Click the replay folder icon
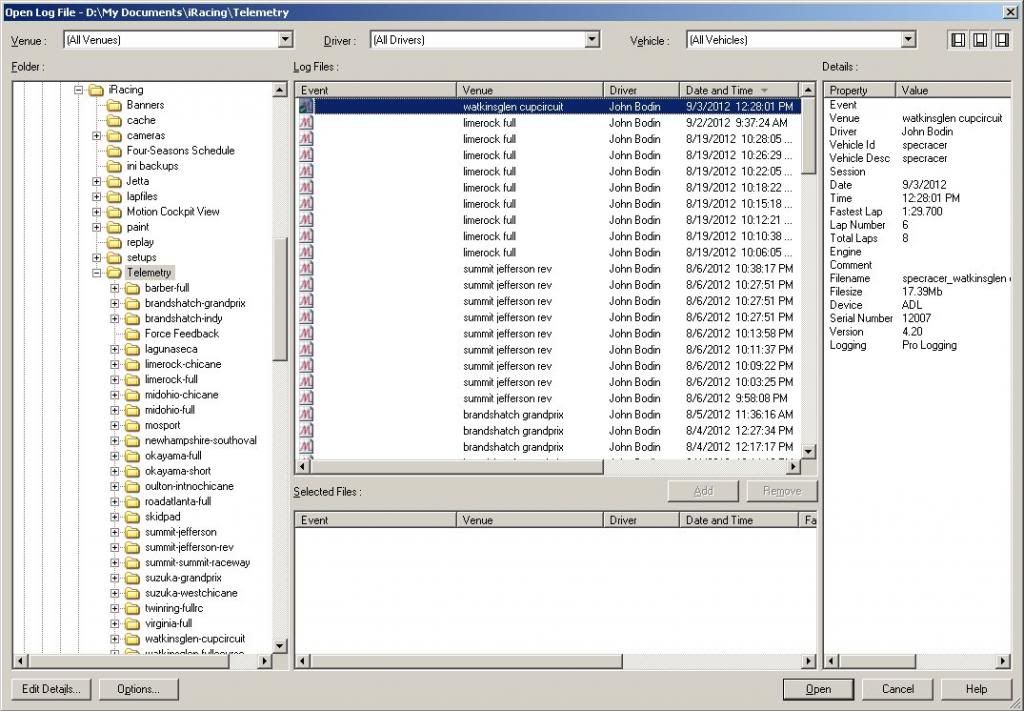The height and width of the screenshot is (711, 1024). (x=114, y=242)
